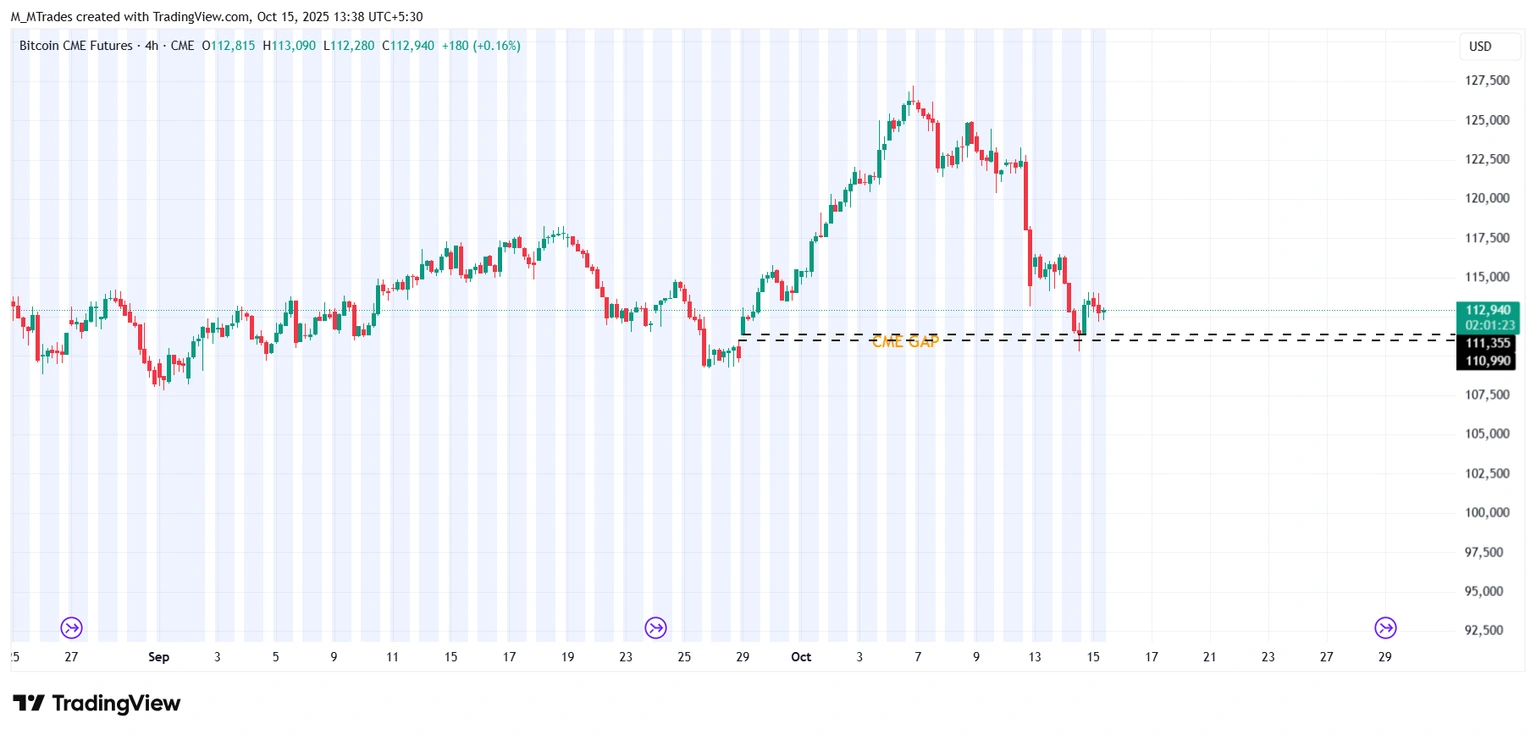
Task: Click the purple event icon near Oct 29
Action: click(1385, 627)
